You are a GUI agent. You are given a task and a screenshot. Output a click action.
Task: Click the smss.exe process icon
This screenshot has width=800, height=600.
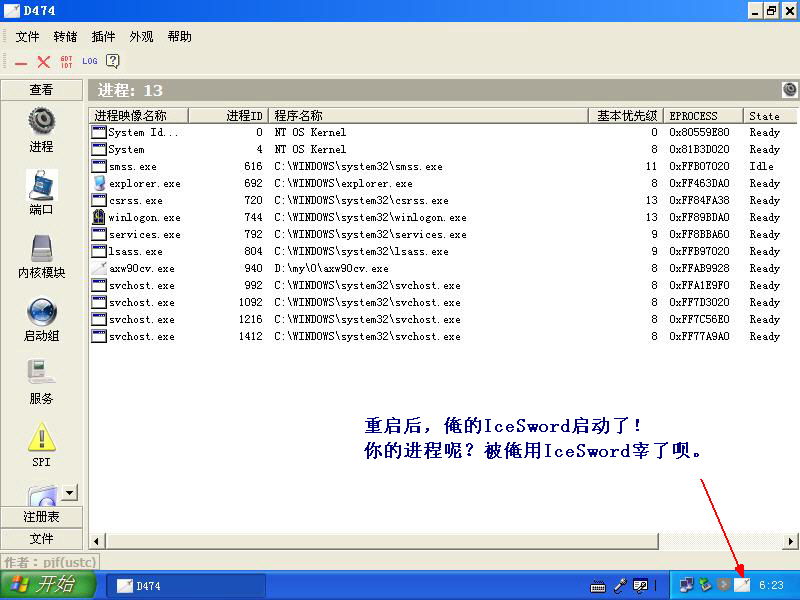99,166
